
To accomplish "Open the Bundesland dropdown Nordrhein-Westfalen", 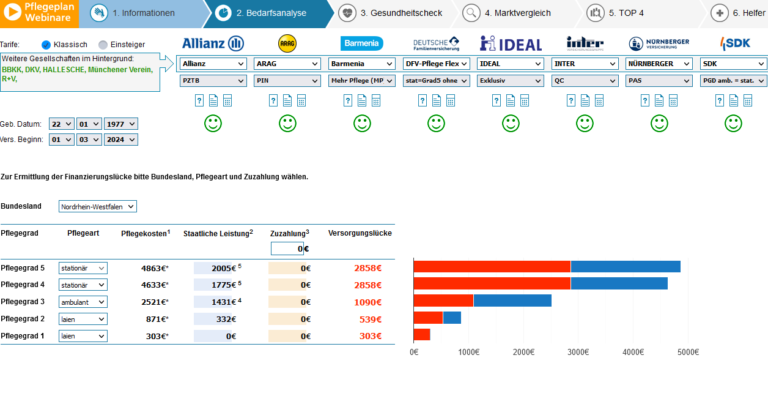I will (x=97, y=206).
